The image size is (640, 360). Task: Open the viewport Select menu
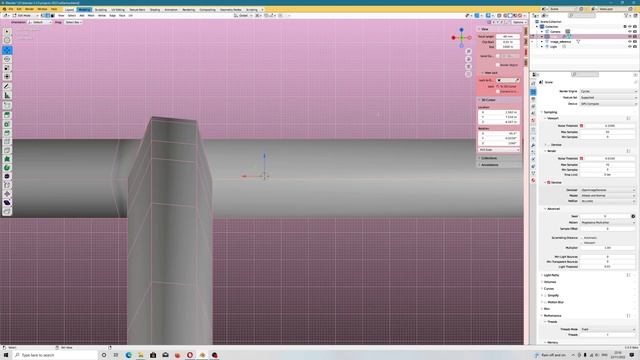72,16
